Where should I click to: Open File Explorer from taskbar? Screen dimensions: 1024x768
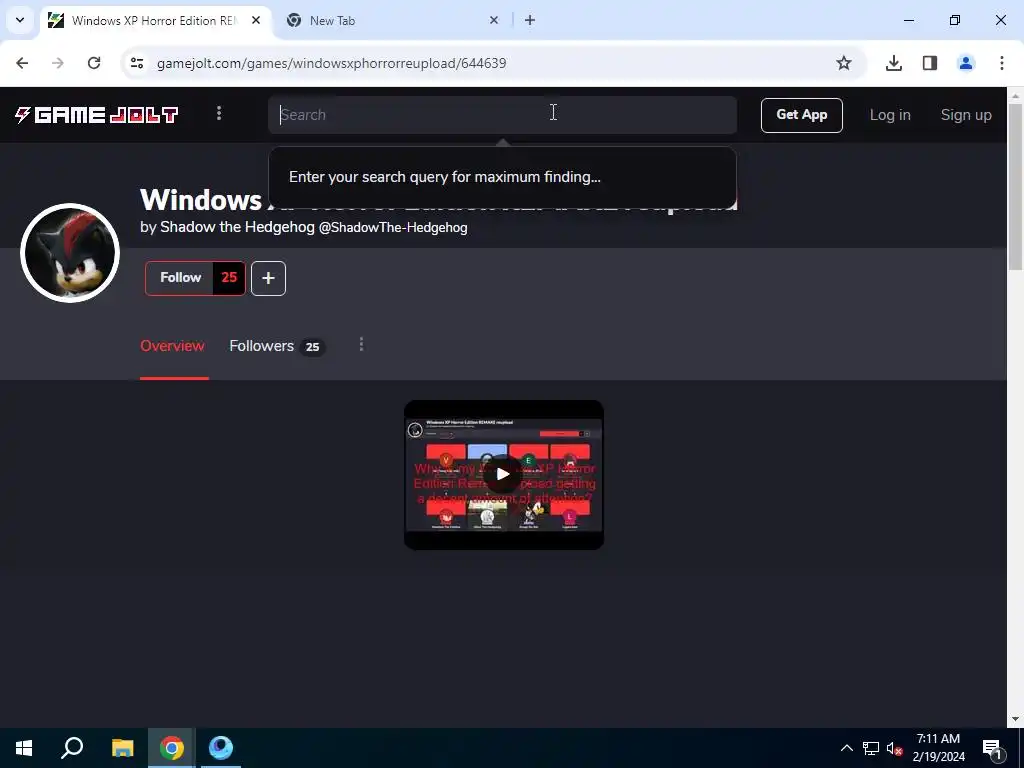pos(122,748)
